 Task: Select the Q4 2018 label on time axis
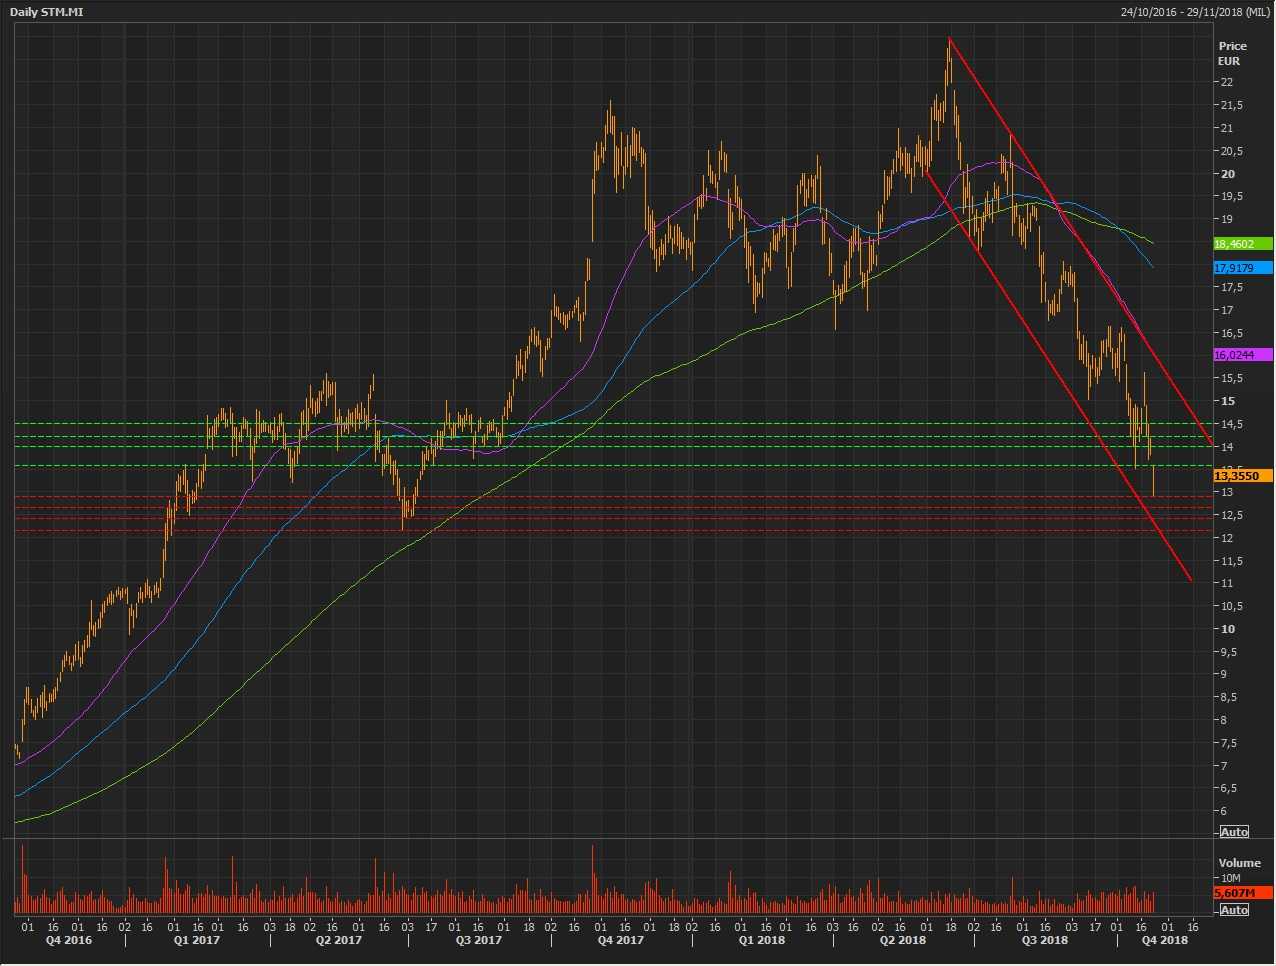[x=1165, y=940]
